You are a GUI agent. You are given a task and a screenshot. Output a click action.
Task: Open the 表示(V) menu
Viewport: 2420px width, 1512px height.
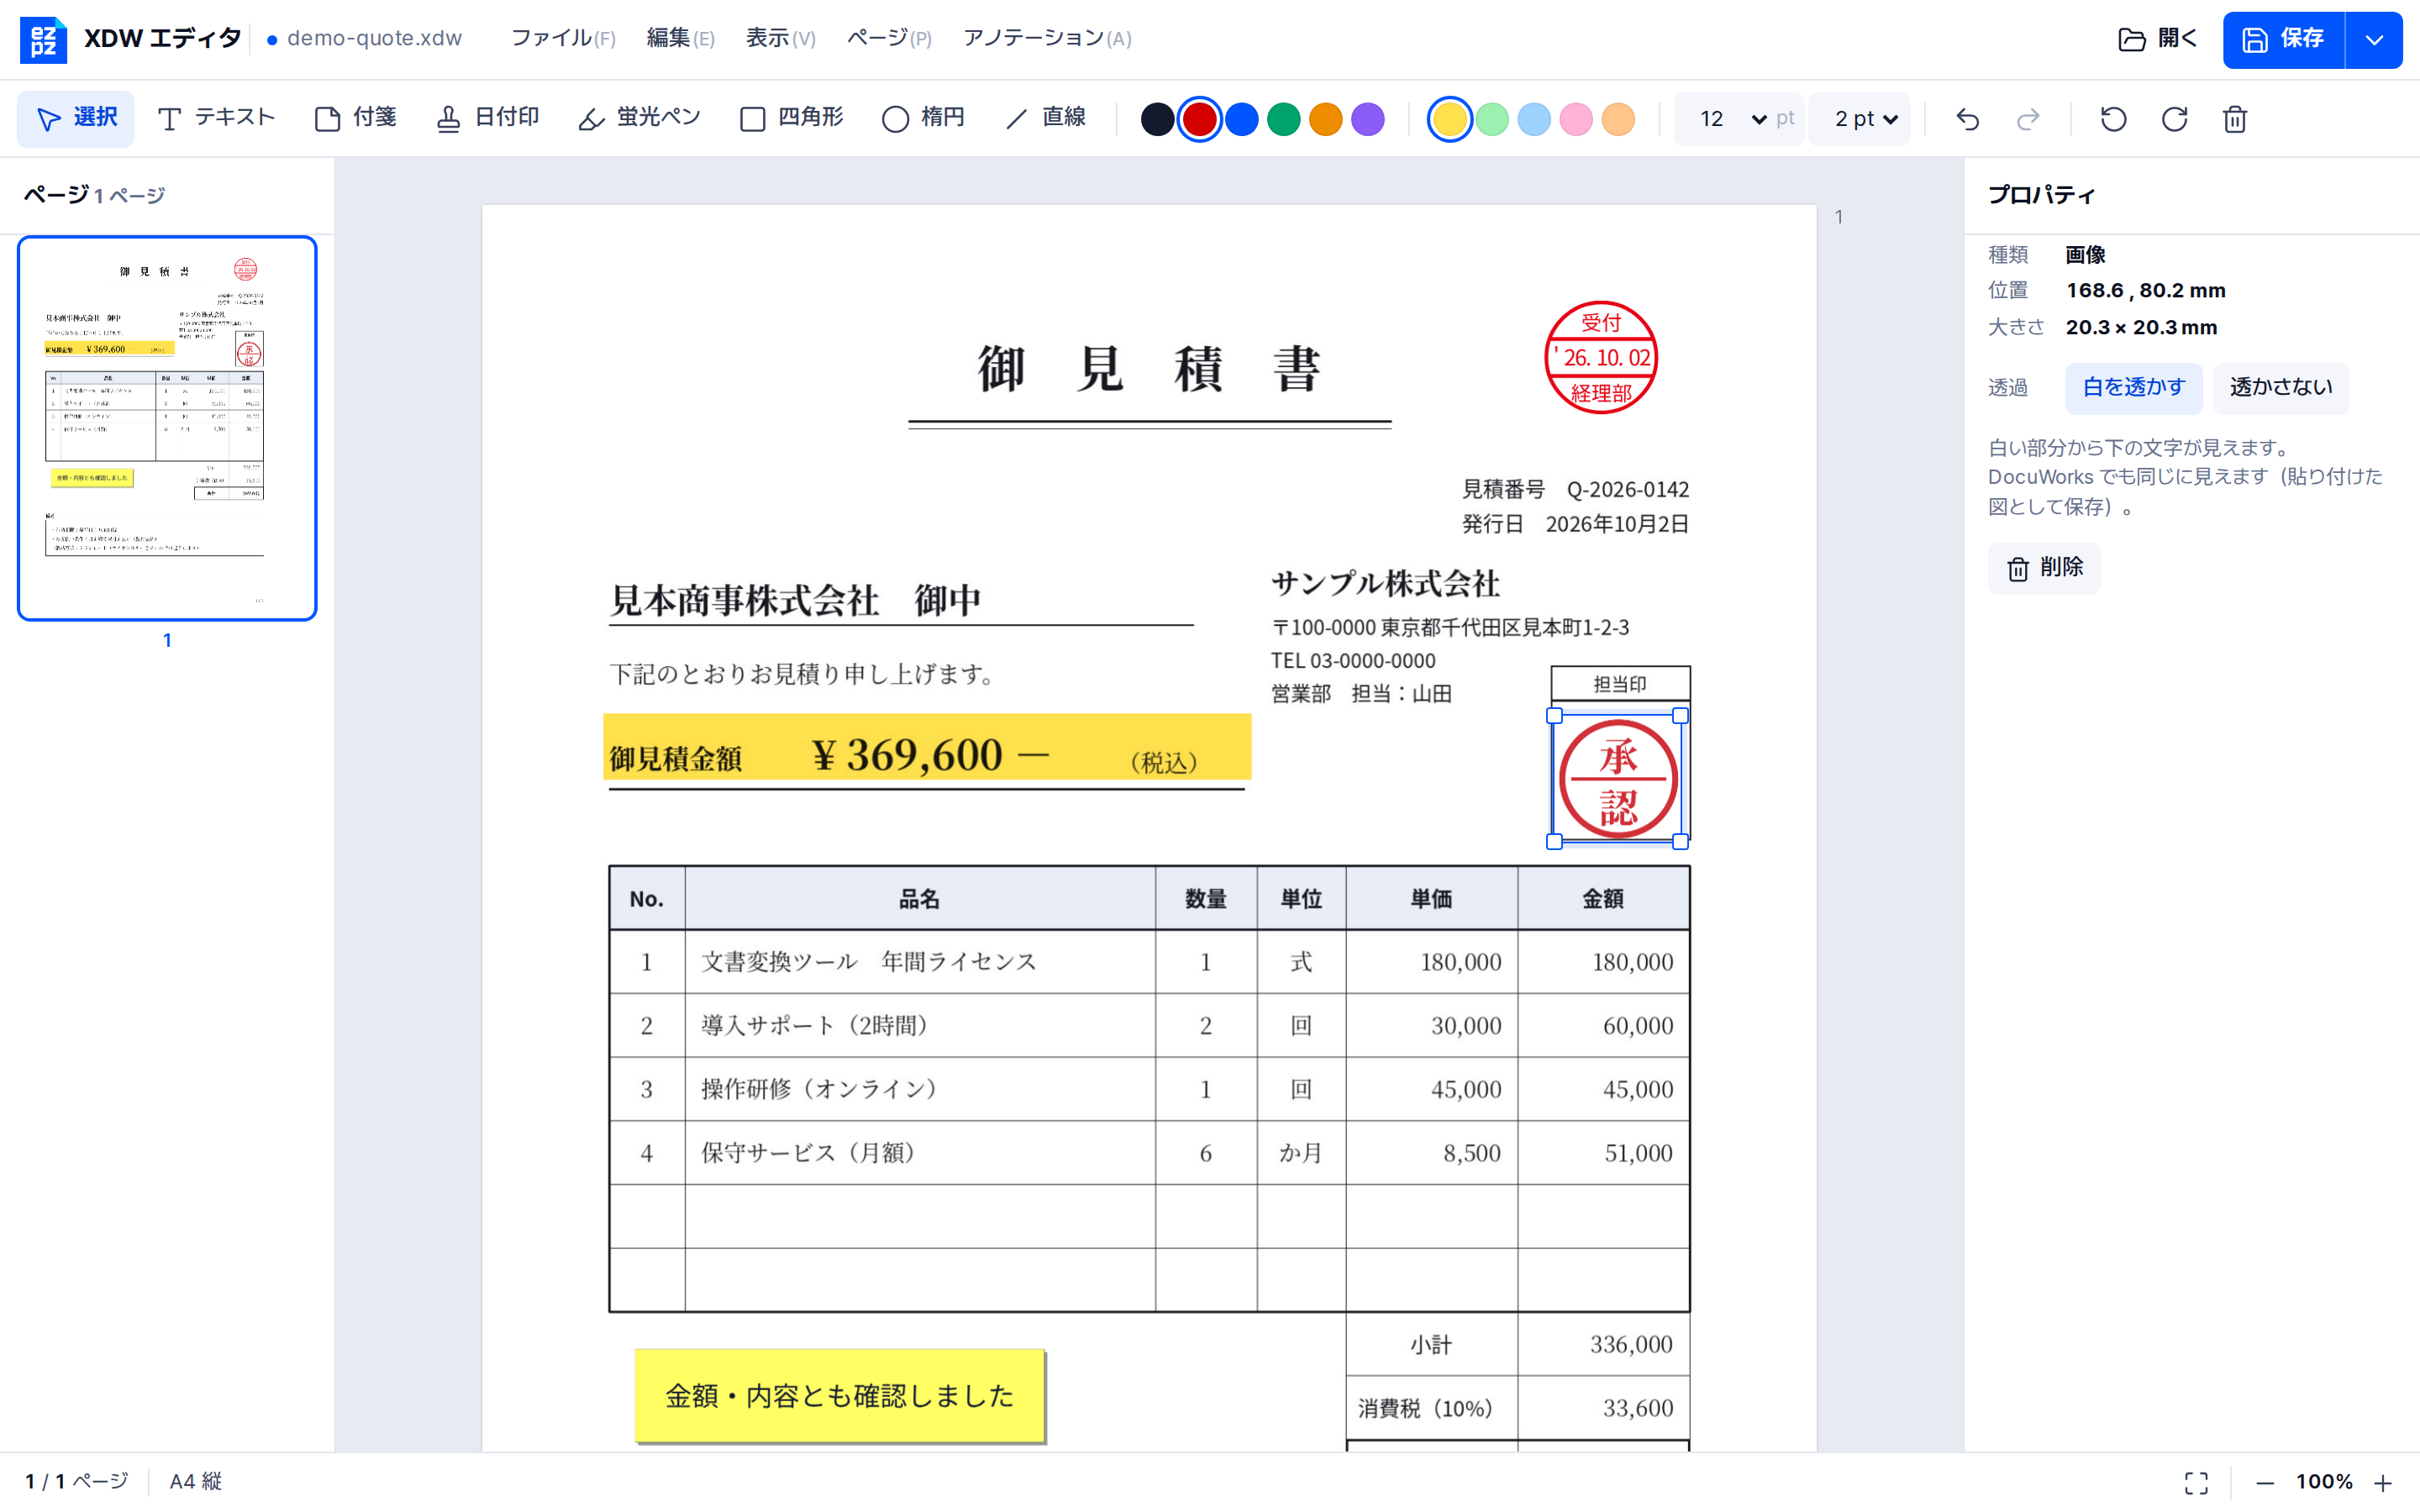(x=780, y=39)
